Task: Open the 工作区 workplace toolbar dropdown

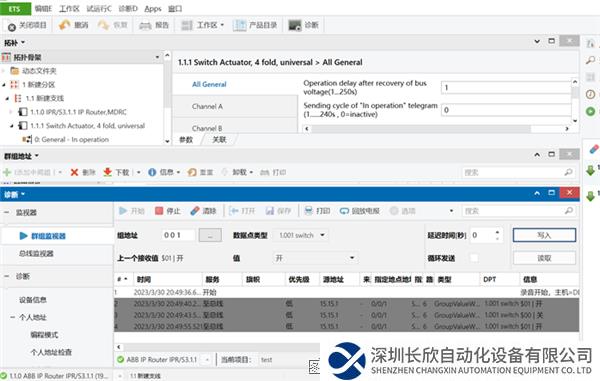Action: click(x=222, y=26)
